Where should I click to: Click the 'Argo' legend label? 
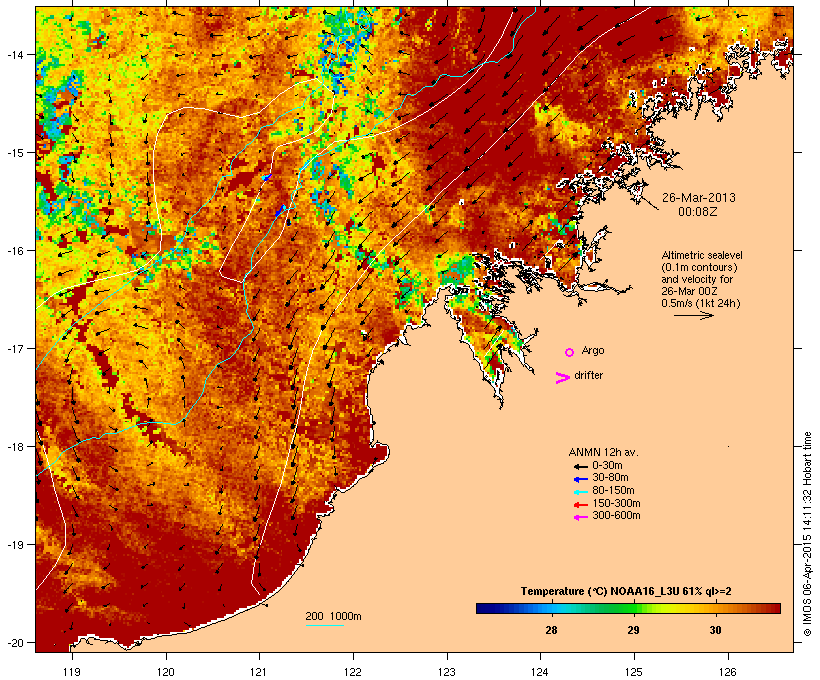click(593, 350)
